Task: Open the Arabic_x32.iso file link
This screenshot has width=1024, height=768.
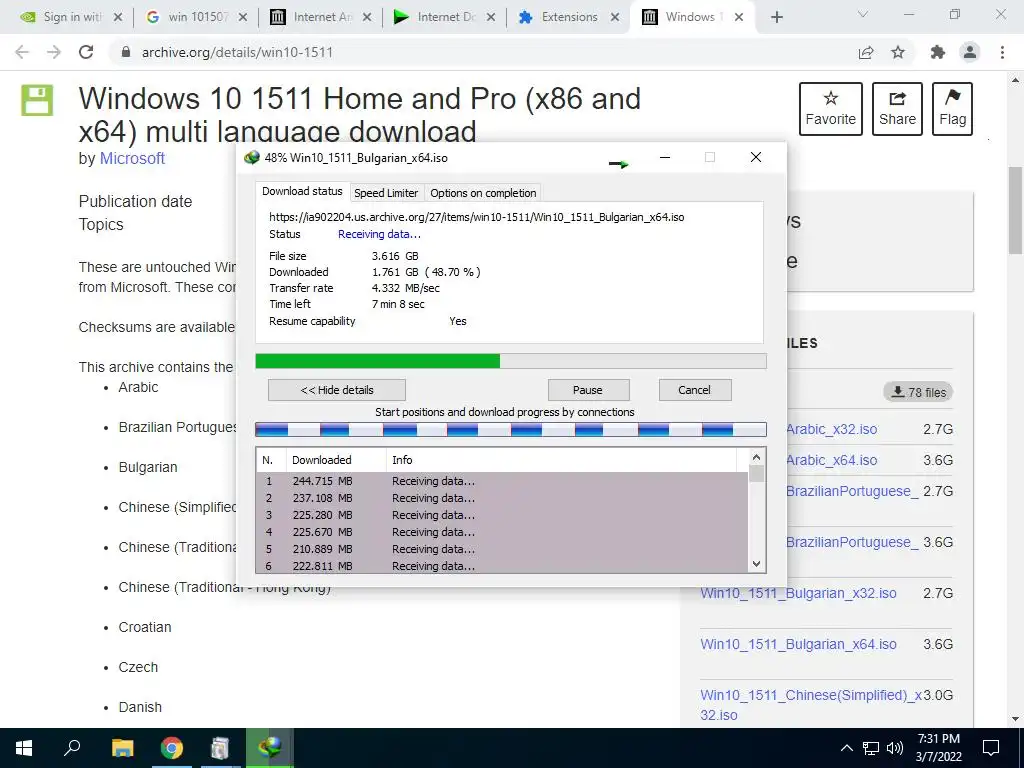Action: 832,429
